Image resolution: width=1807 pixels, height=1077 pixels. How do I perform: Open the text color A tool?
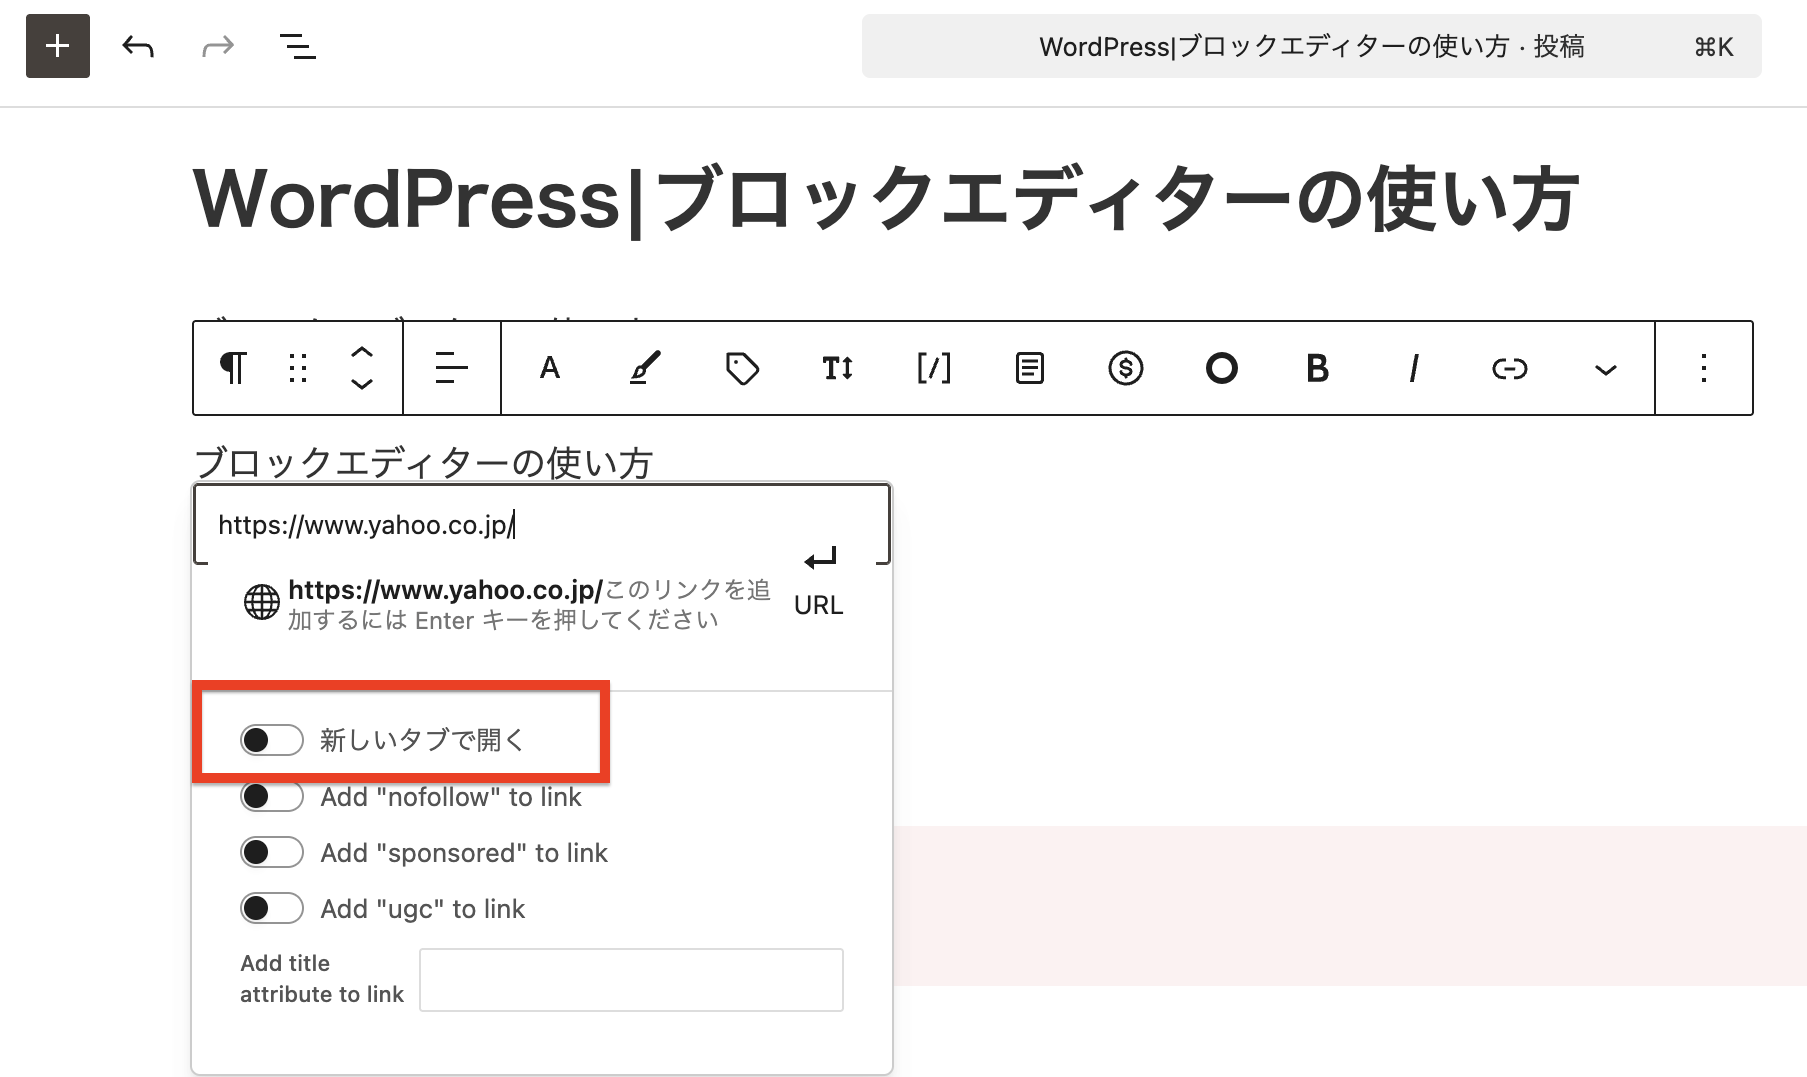tap(549, 368)
